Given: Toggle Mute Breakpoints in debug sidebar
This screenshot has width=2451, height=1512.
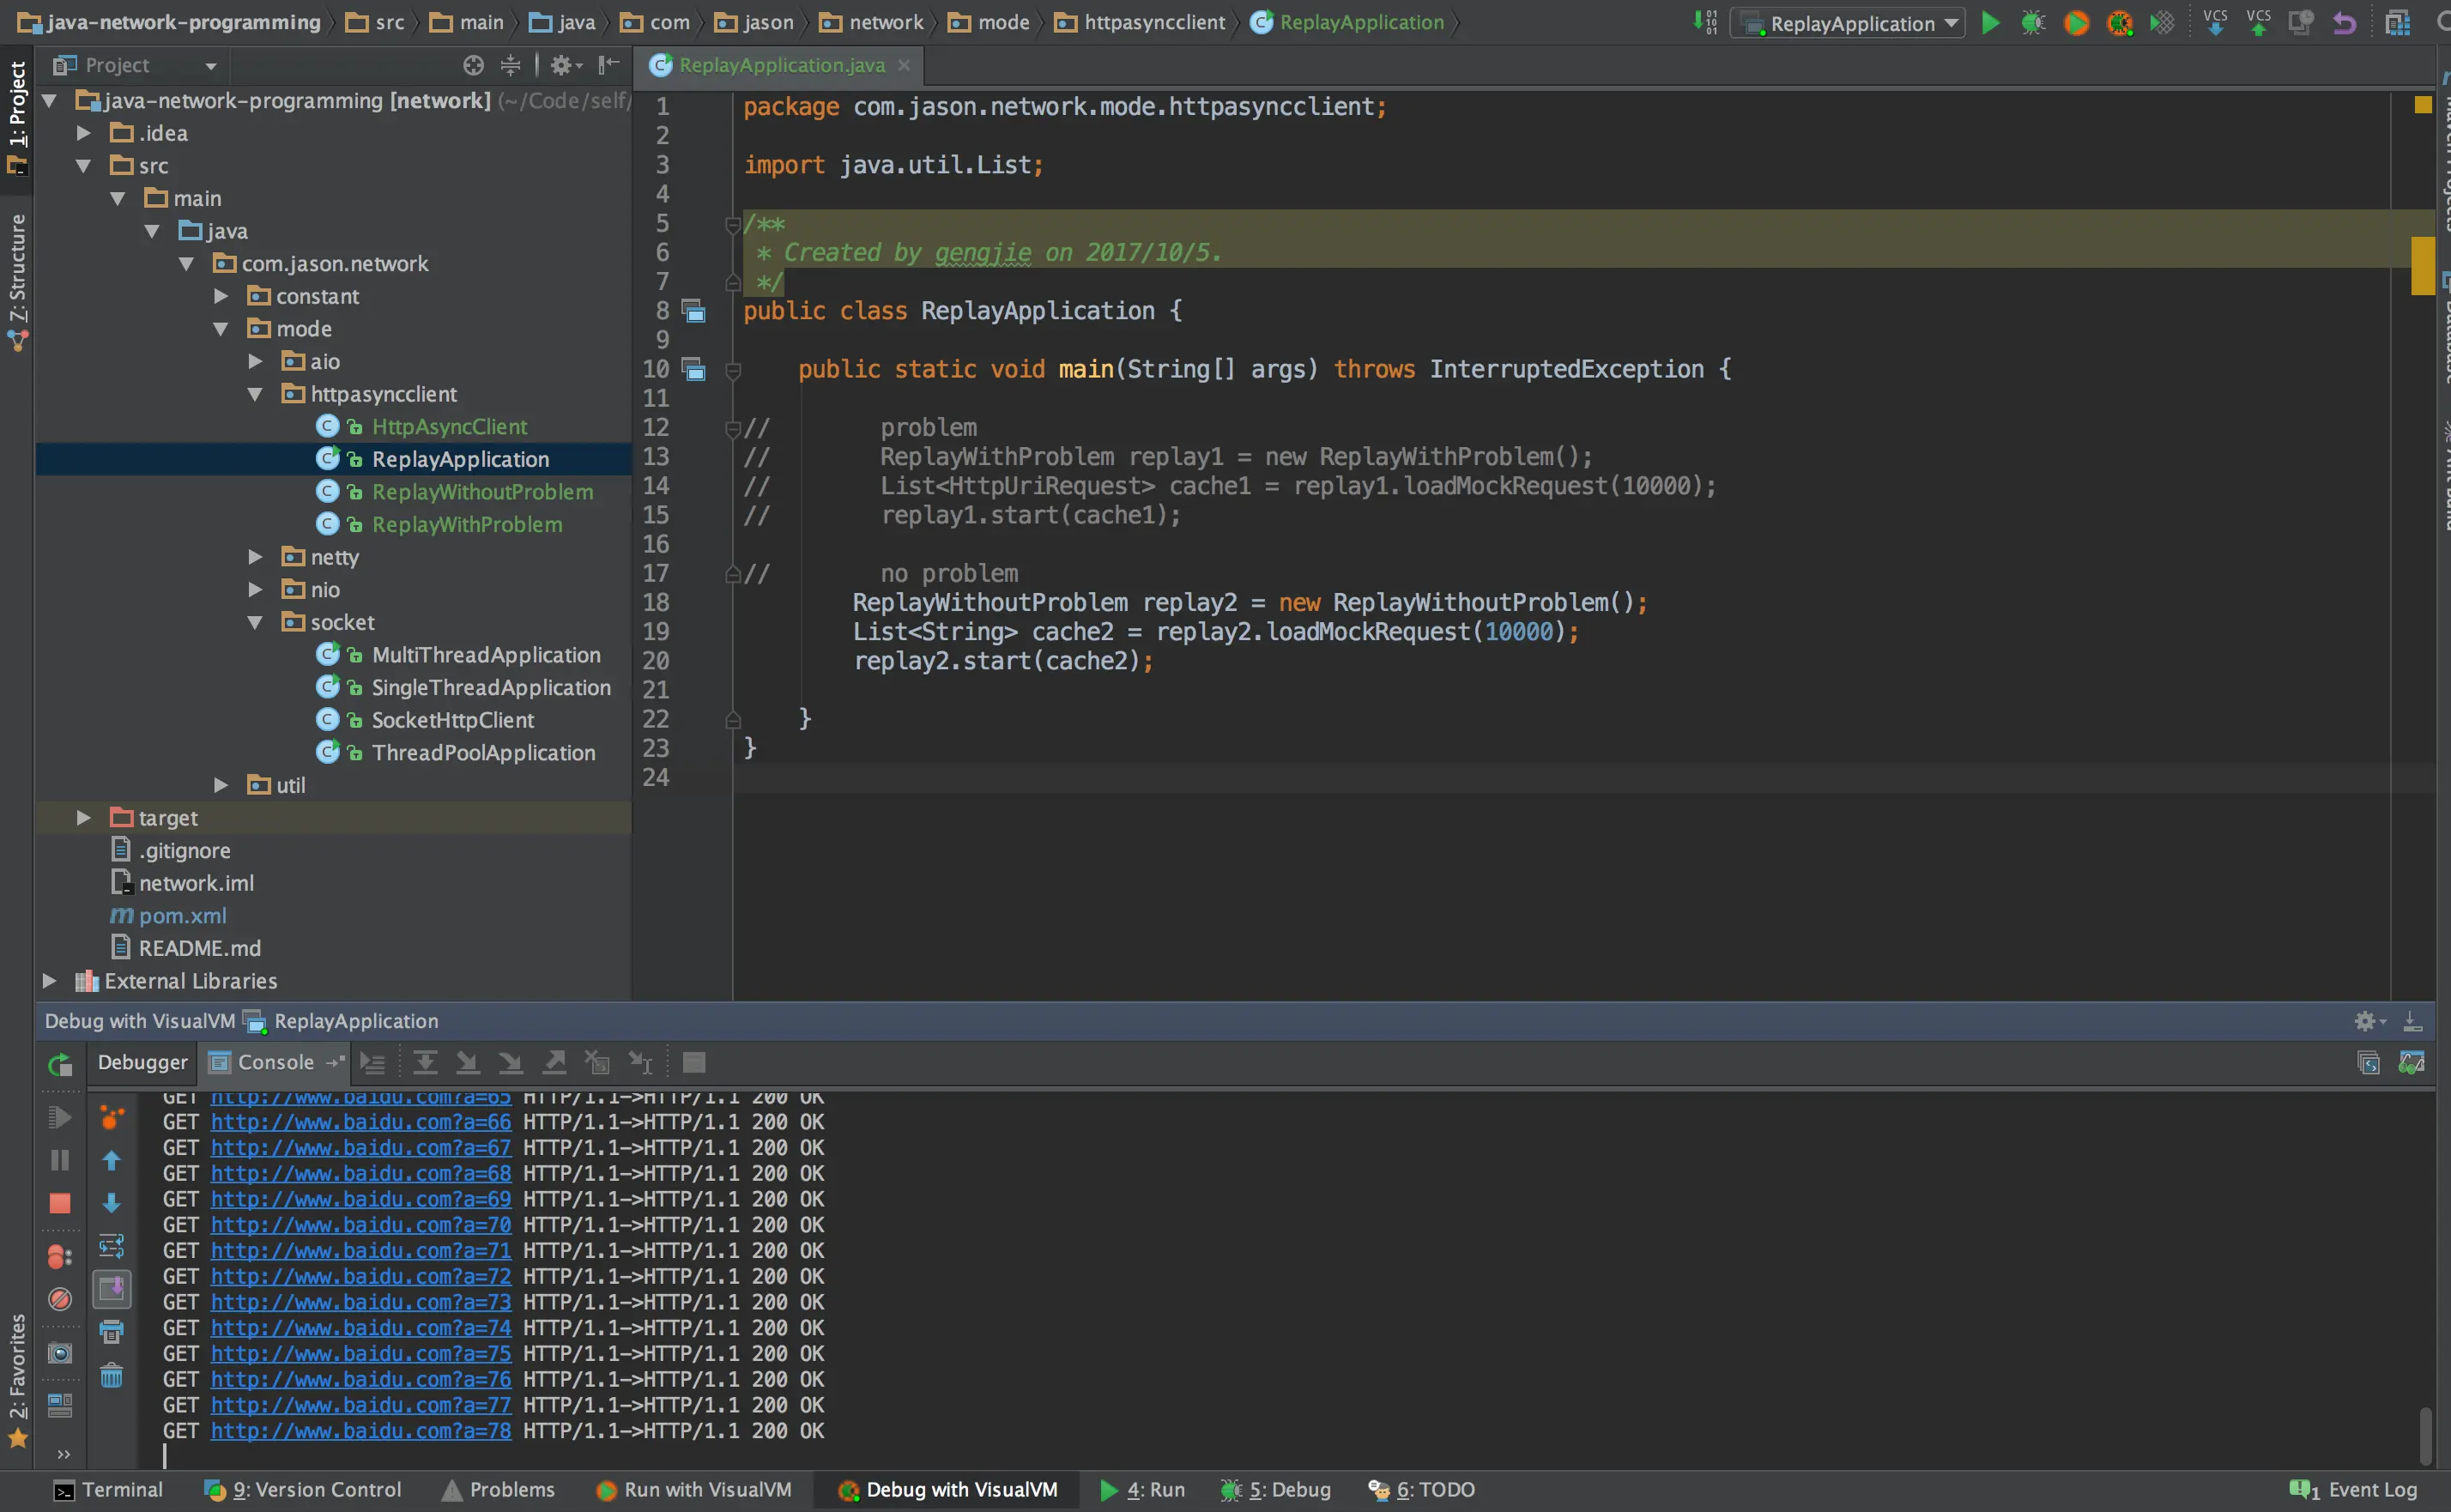Looking at the screenshot, I should (x=60, y=1299).
